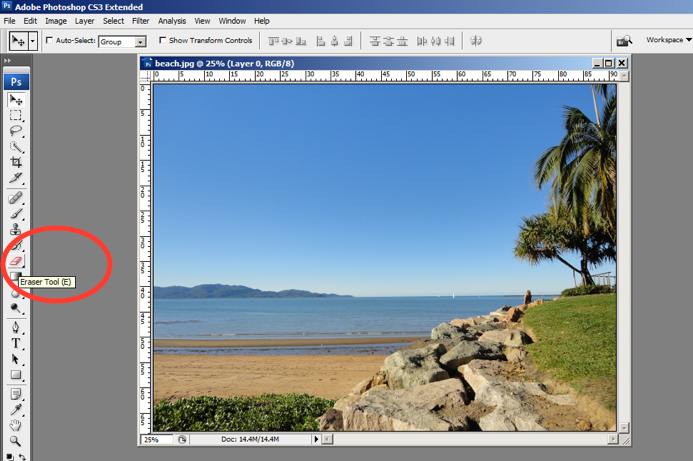Click the status bar info arrow
Screen dimensions: 693x461
(317, 439)
